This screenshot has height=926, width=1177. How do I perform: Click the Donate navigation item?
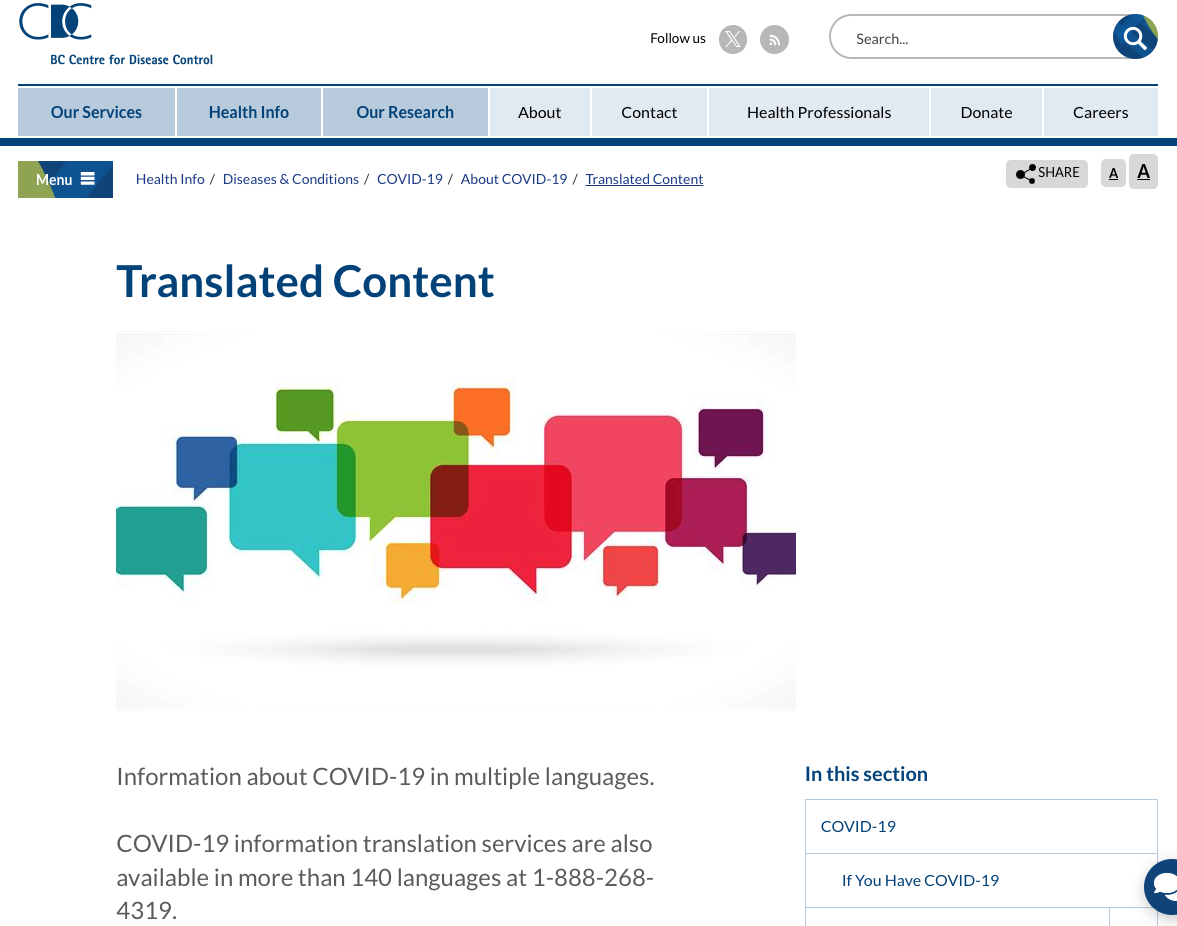pos(986,112)
